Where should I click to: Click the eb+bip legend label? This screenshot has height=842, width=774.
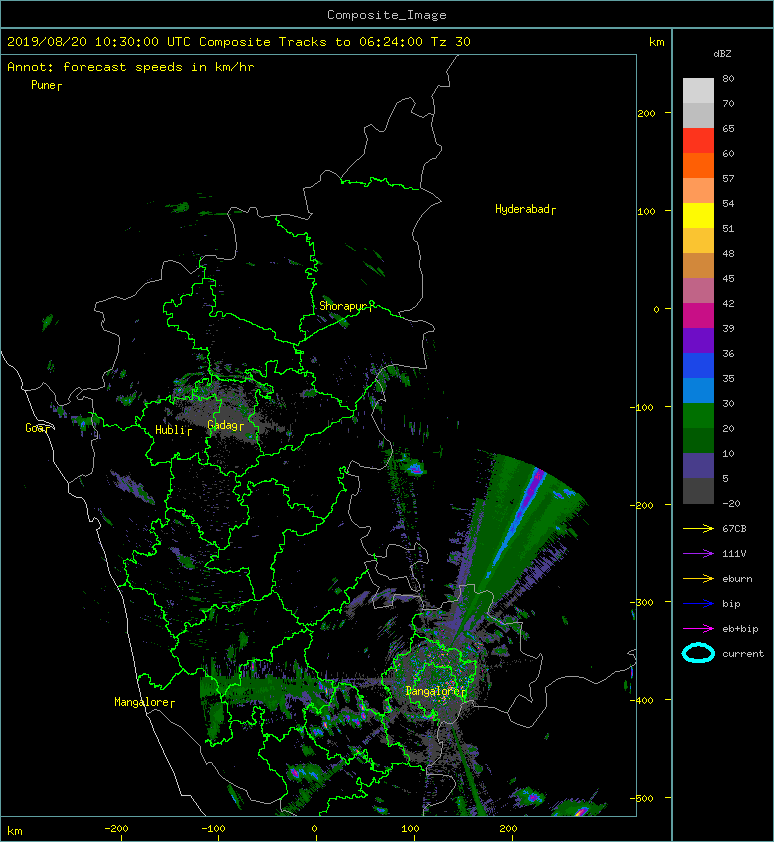(x=740, y=629)
